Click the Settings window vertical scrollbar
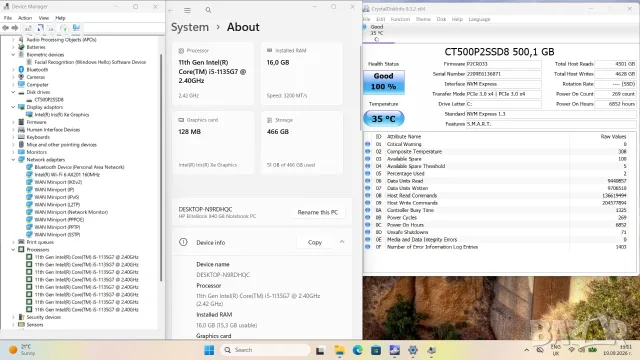Image resolution: width=640 pixels, height=360 pixels. [360, 88]
